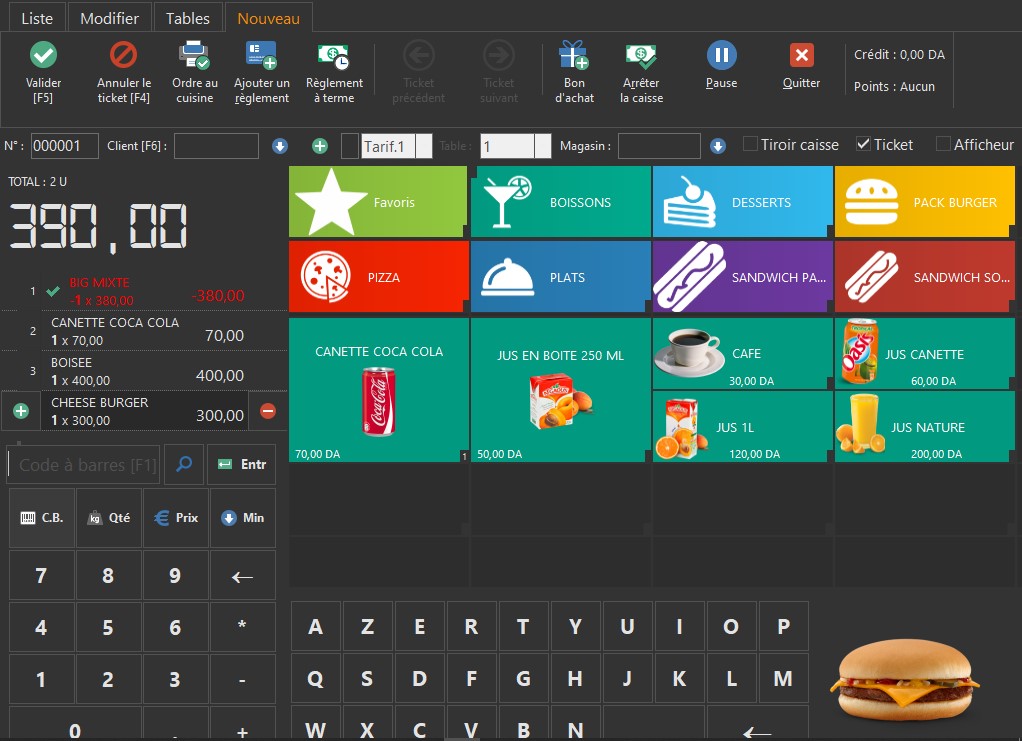Click the Valider green checkmark icon

43,55
